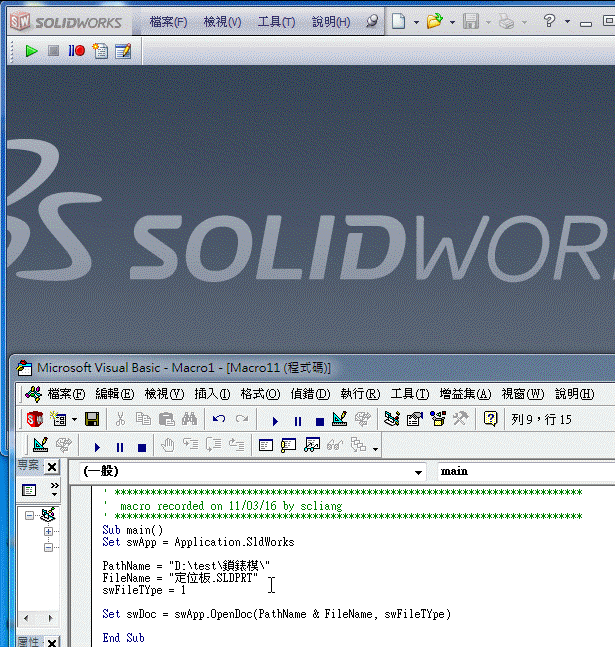
Task: Open the Watch Window icon in debug toolbar
Action: 312,445
